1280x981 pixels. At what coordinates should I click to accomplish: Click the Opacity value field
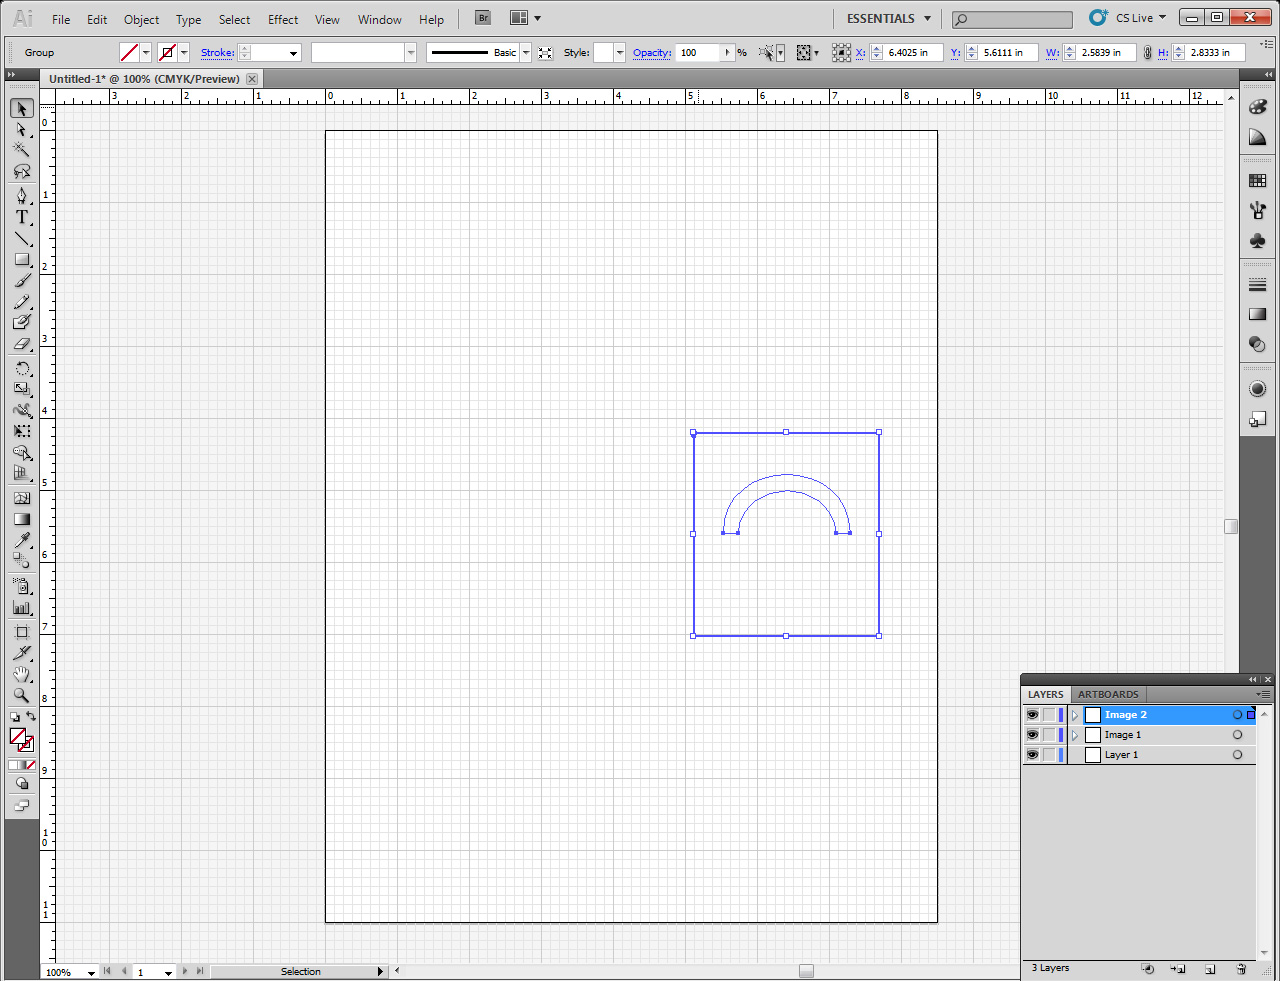tap(699, 53)
